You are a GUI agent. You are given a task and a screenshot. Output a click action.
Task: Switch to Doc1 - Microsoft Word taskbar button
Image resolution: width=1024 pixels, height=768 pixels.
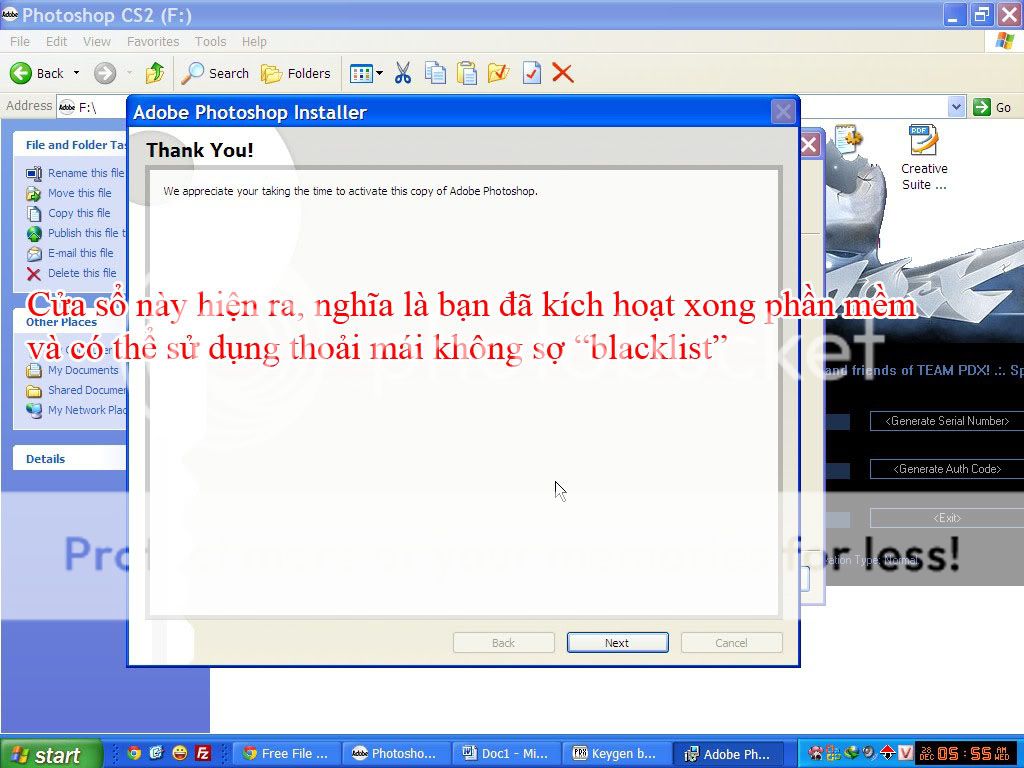click(x=507, y=754)
